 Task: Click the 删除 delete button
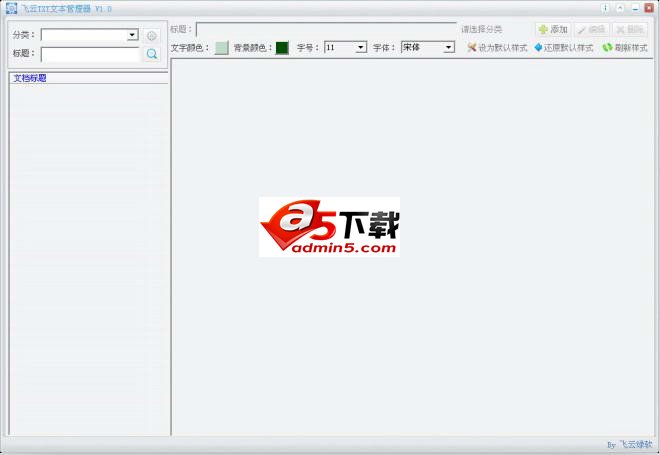pyautogui.click(x=630, y=29)
